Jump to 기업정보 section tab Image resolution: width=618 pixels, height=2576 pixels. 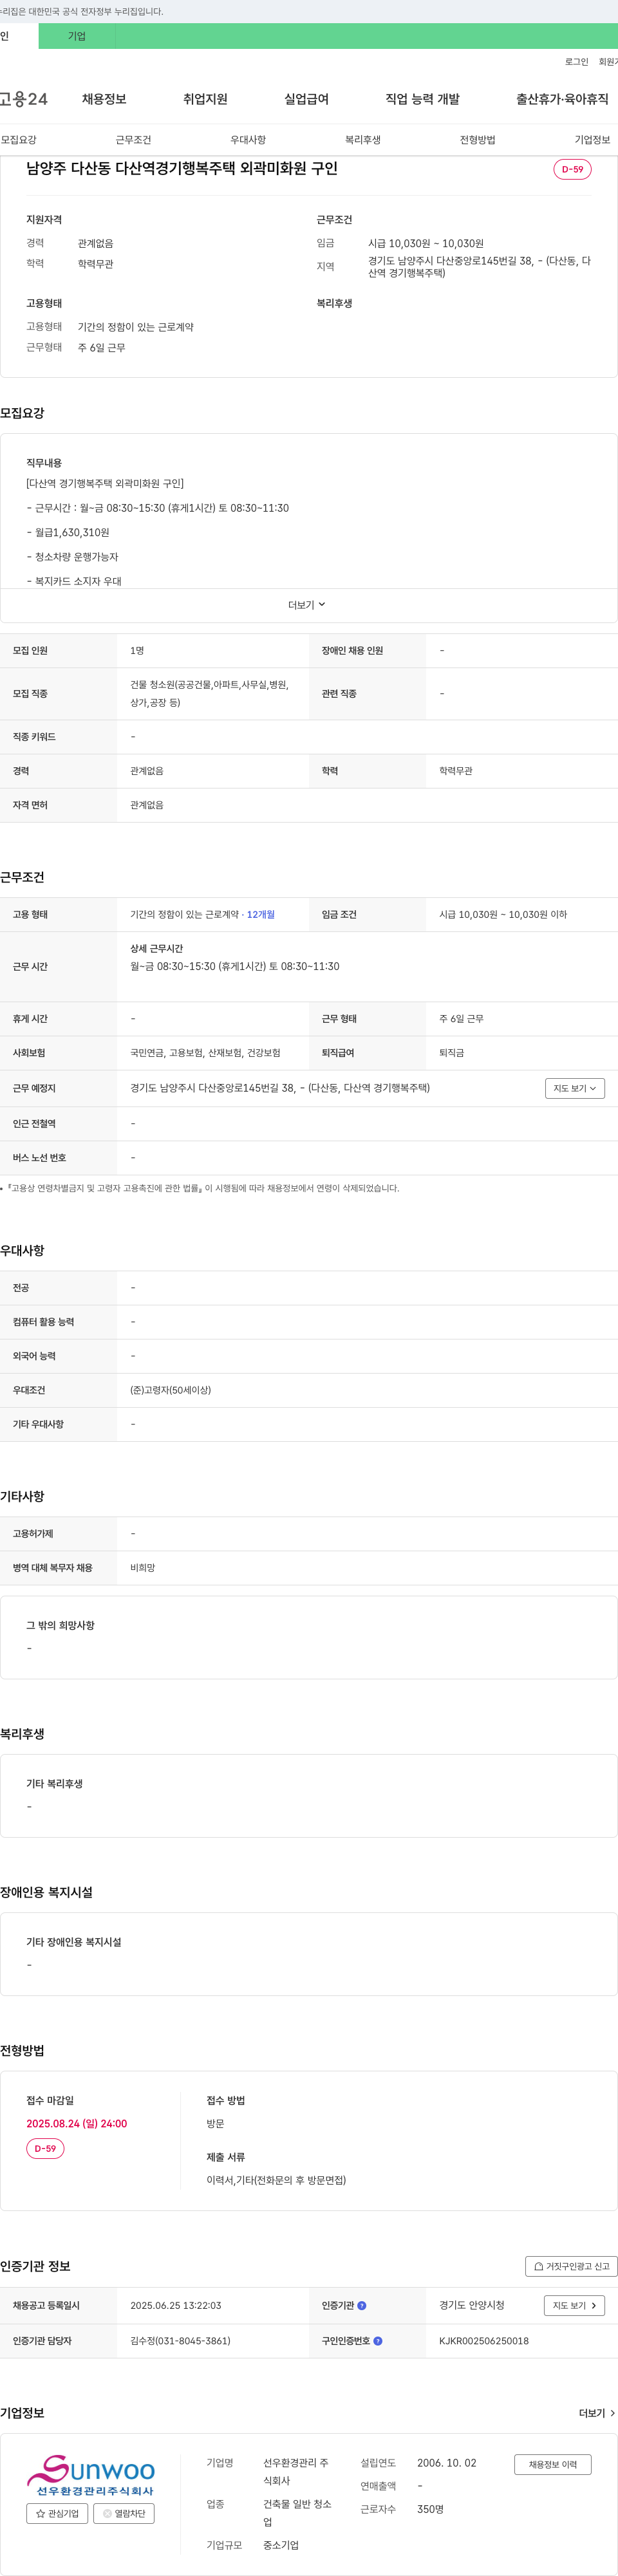592,140
